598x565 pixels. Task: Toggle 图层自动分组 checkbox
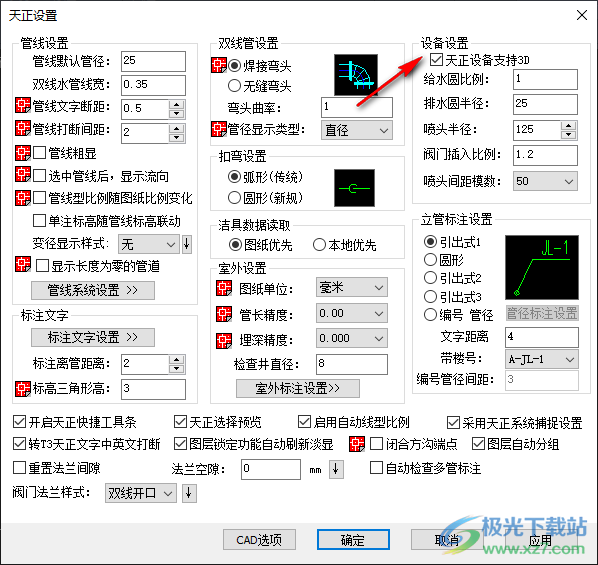pyautogui.click(x=479, y=444)
